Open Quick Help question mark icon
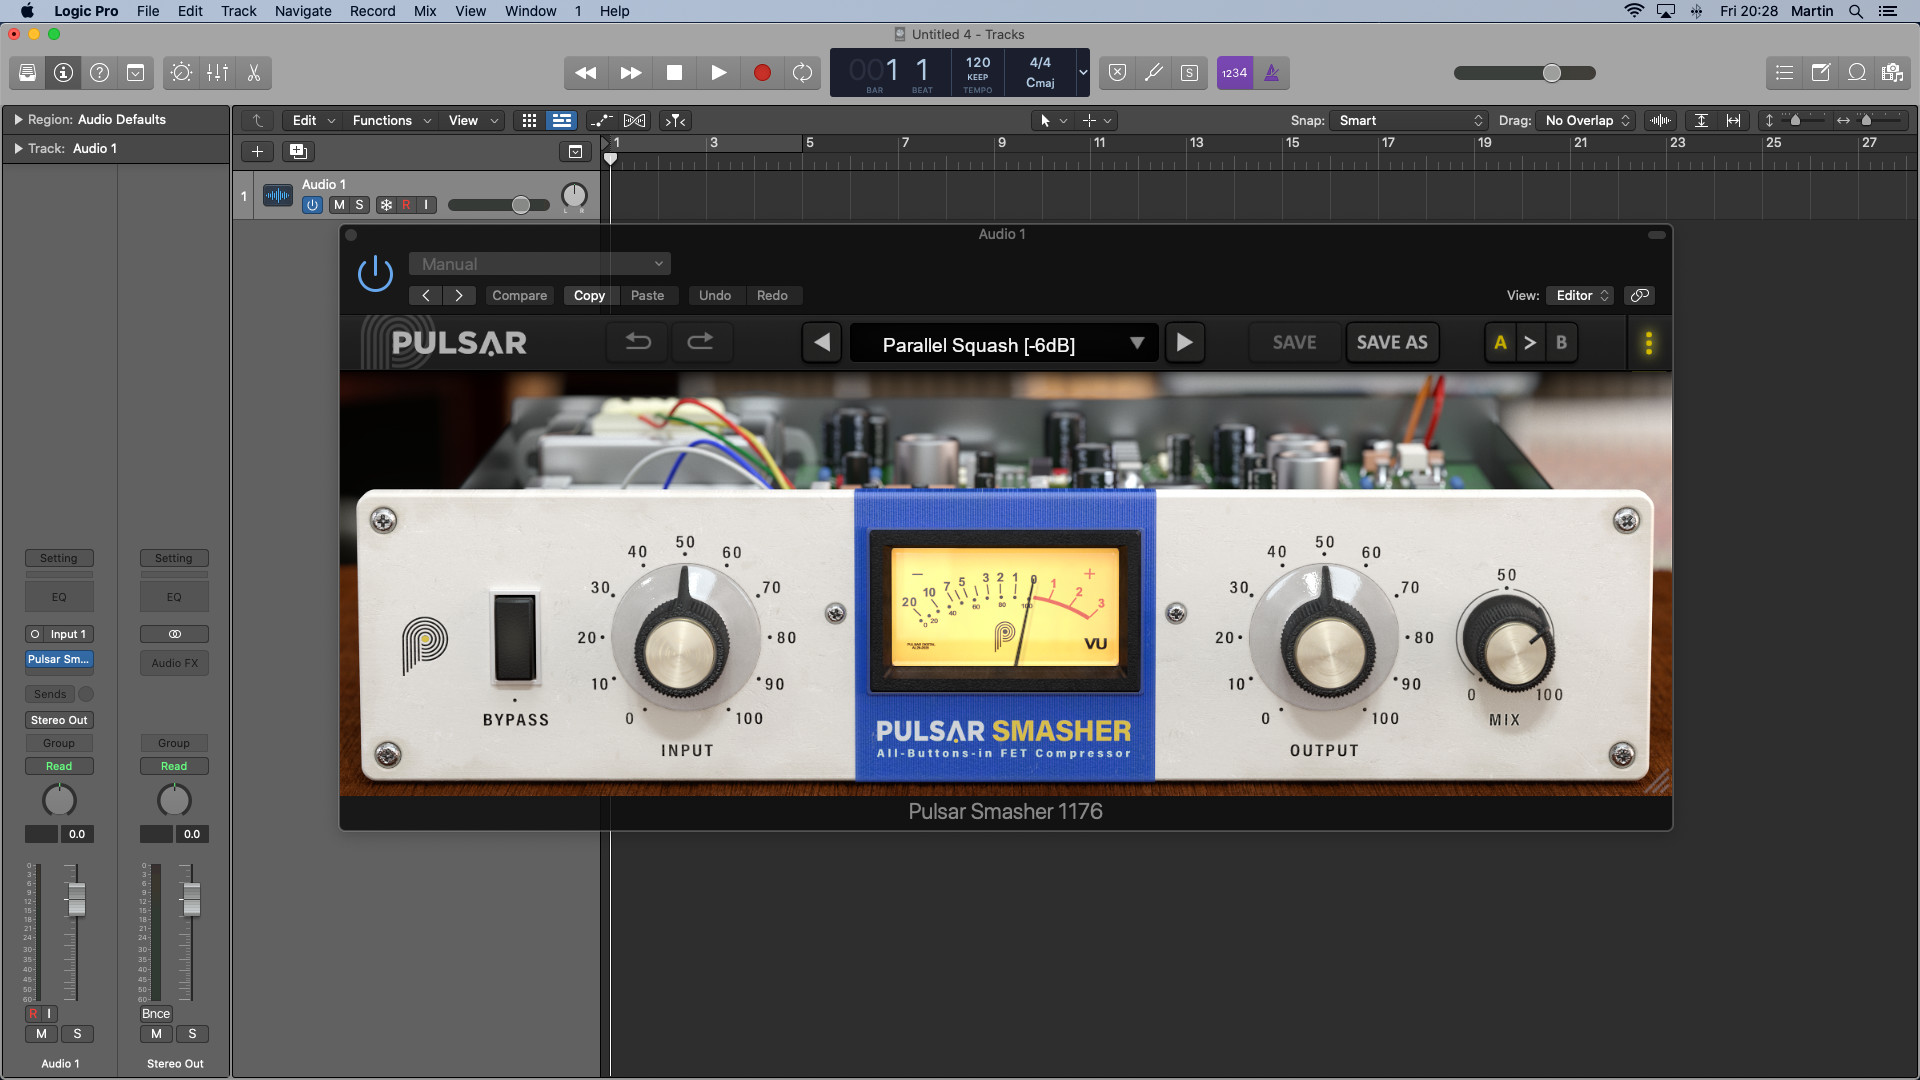1920x1080 pixels. [x=99, y=73]
